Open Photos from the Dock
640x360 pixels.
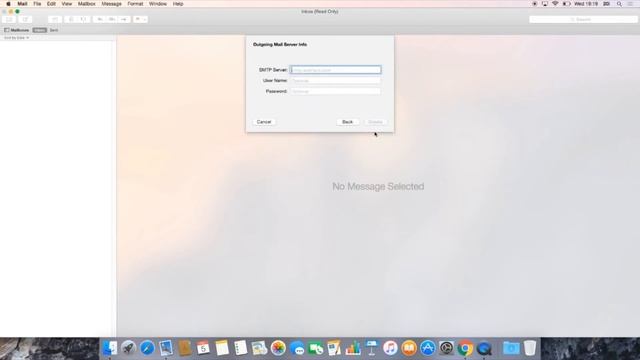click(x=278, y=348)
